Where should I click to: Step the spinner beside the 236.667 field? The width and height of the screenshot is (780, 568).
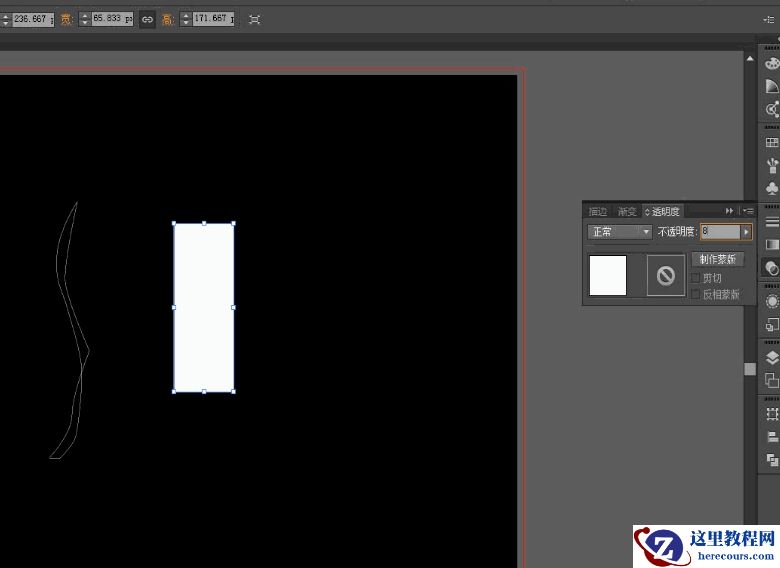click(5, 19)
